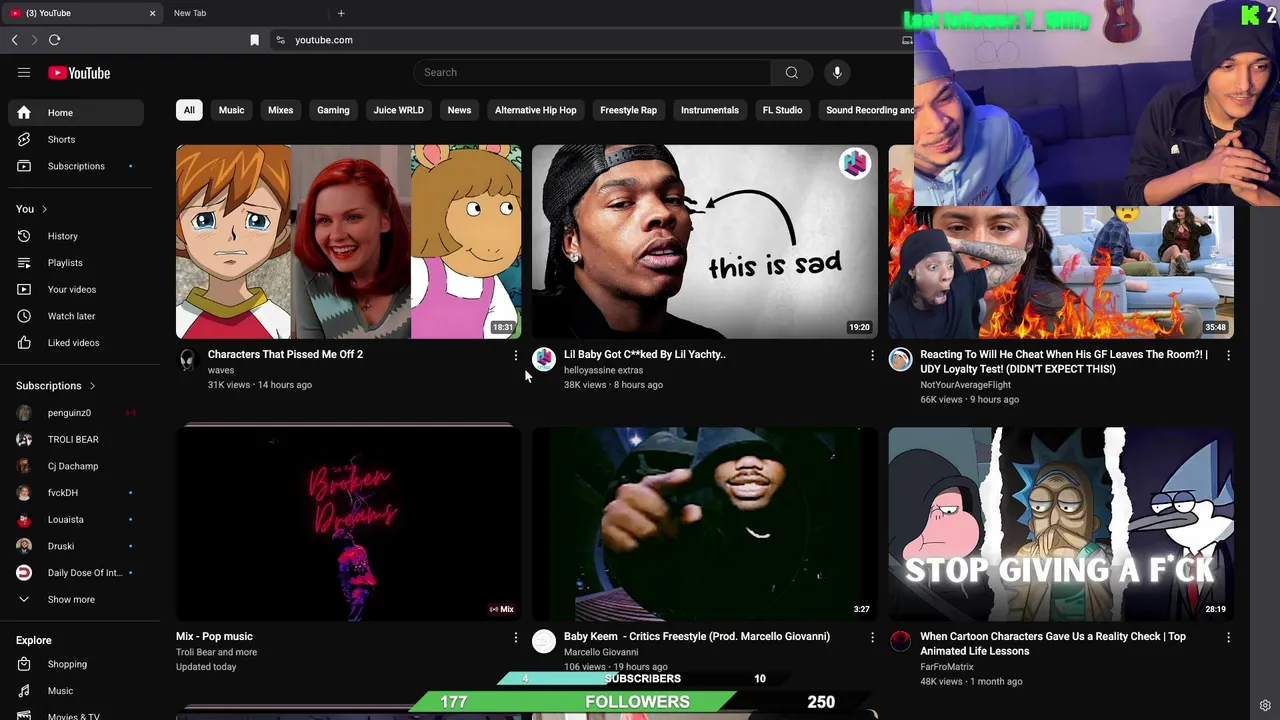Click the bookmark icon in address bar
Viewport: 1280px width, 720px height.
[x=254, y=40]
